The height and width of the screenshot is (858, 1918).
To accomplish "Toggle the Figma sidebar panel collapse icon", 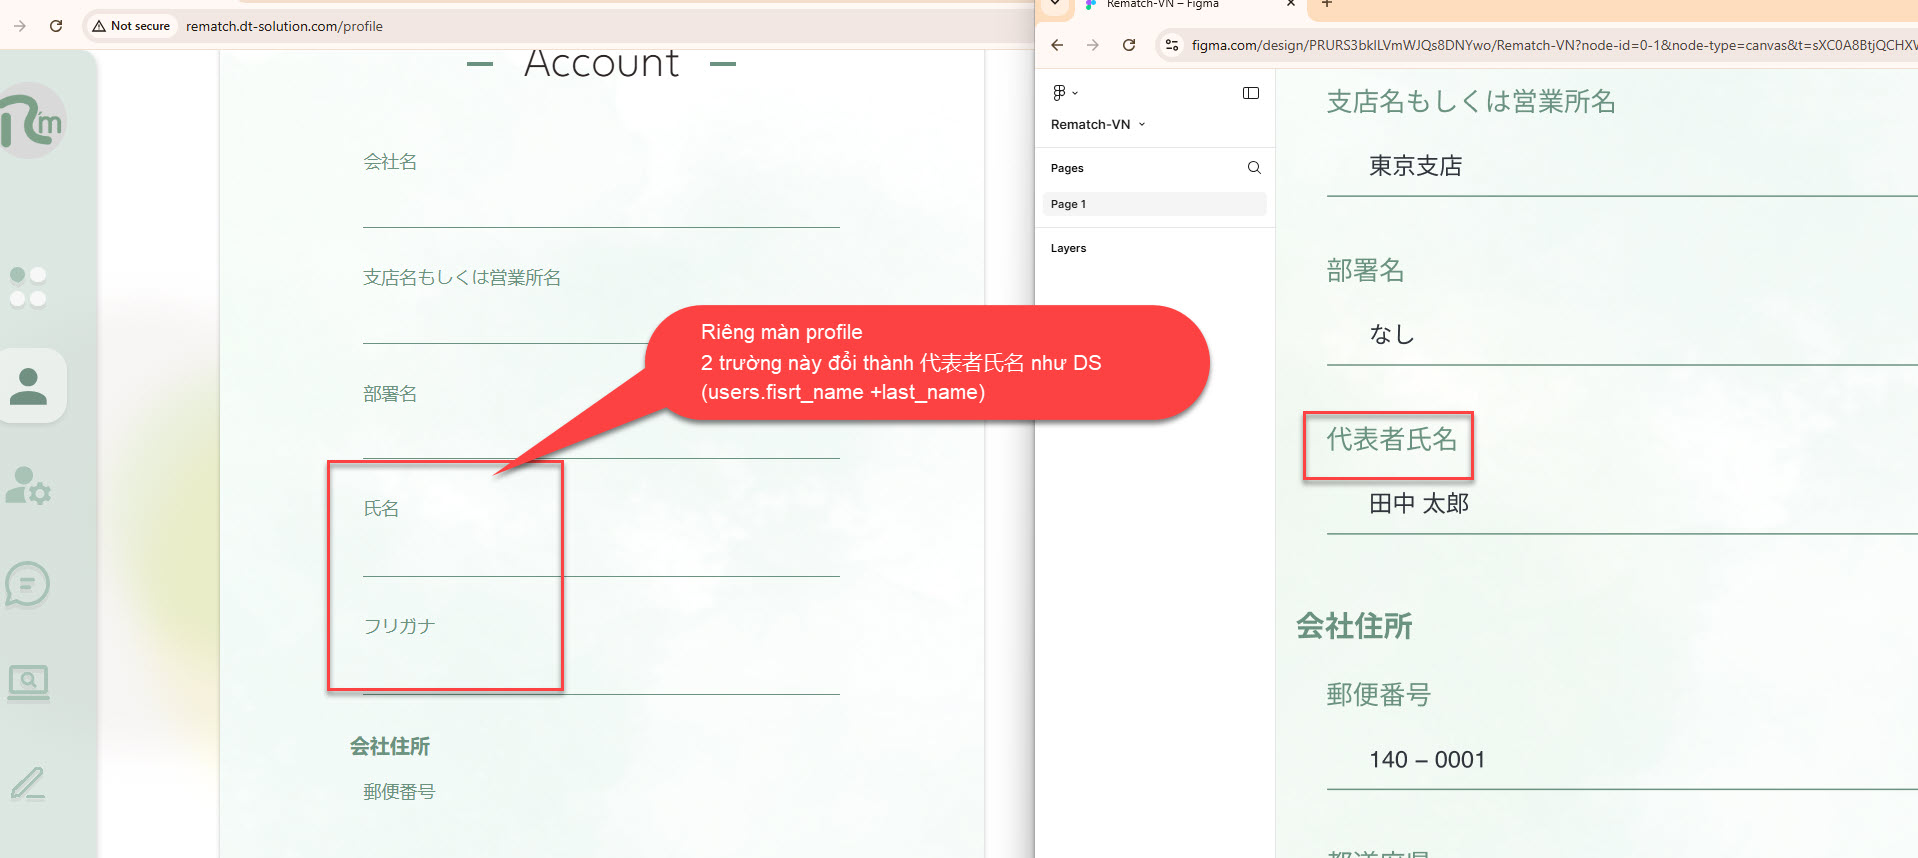I will coord(1250,93).
